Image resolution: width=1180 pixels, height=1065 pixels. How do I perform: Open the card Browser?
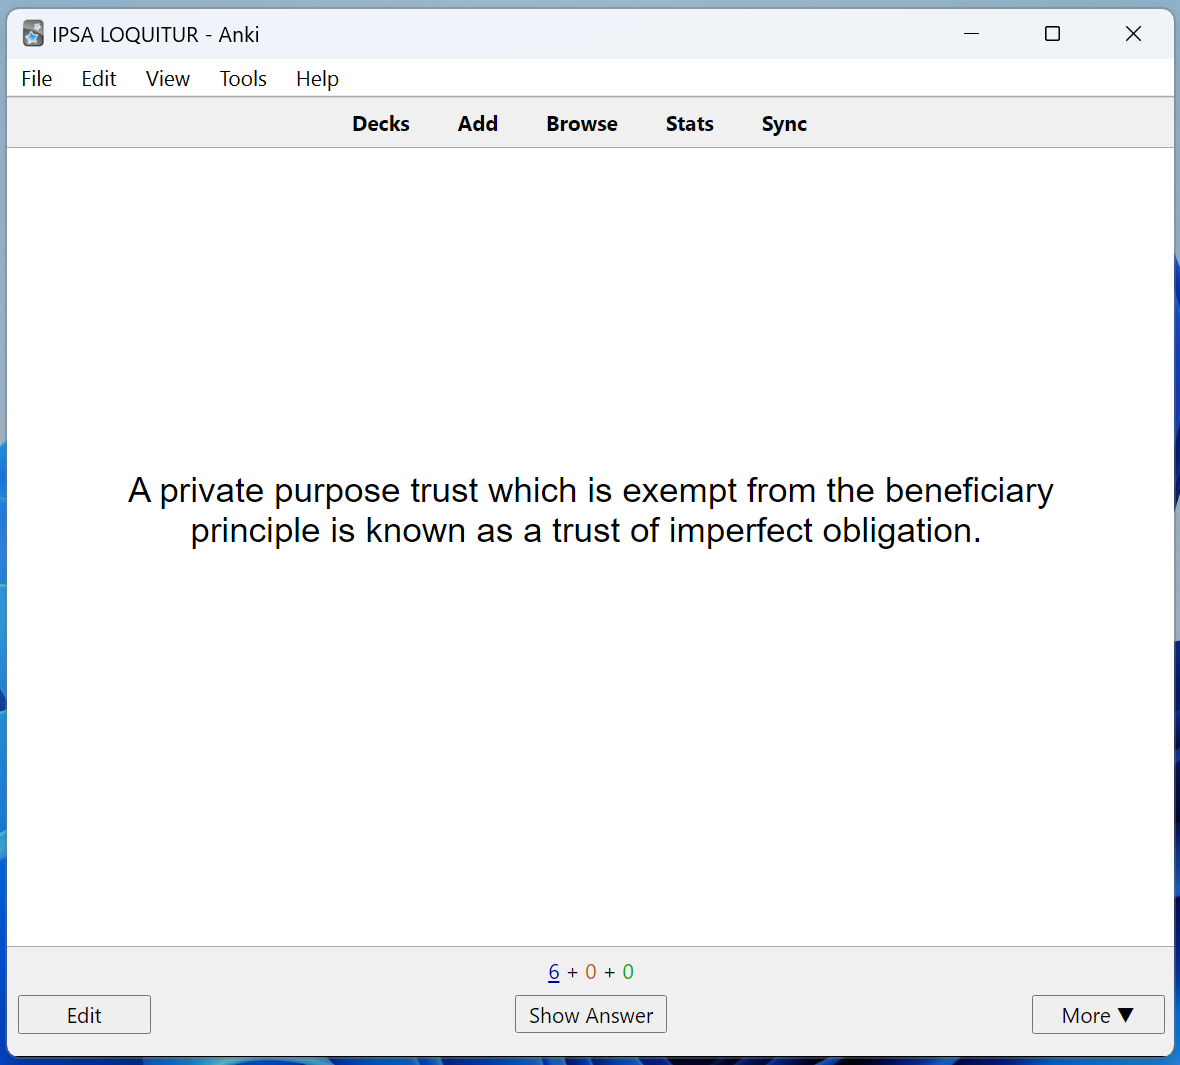click(x=582, y=123)
